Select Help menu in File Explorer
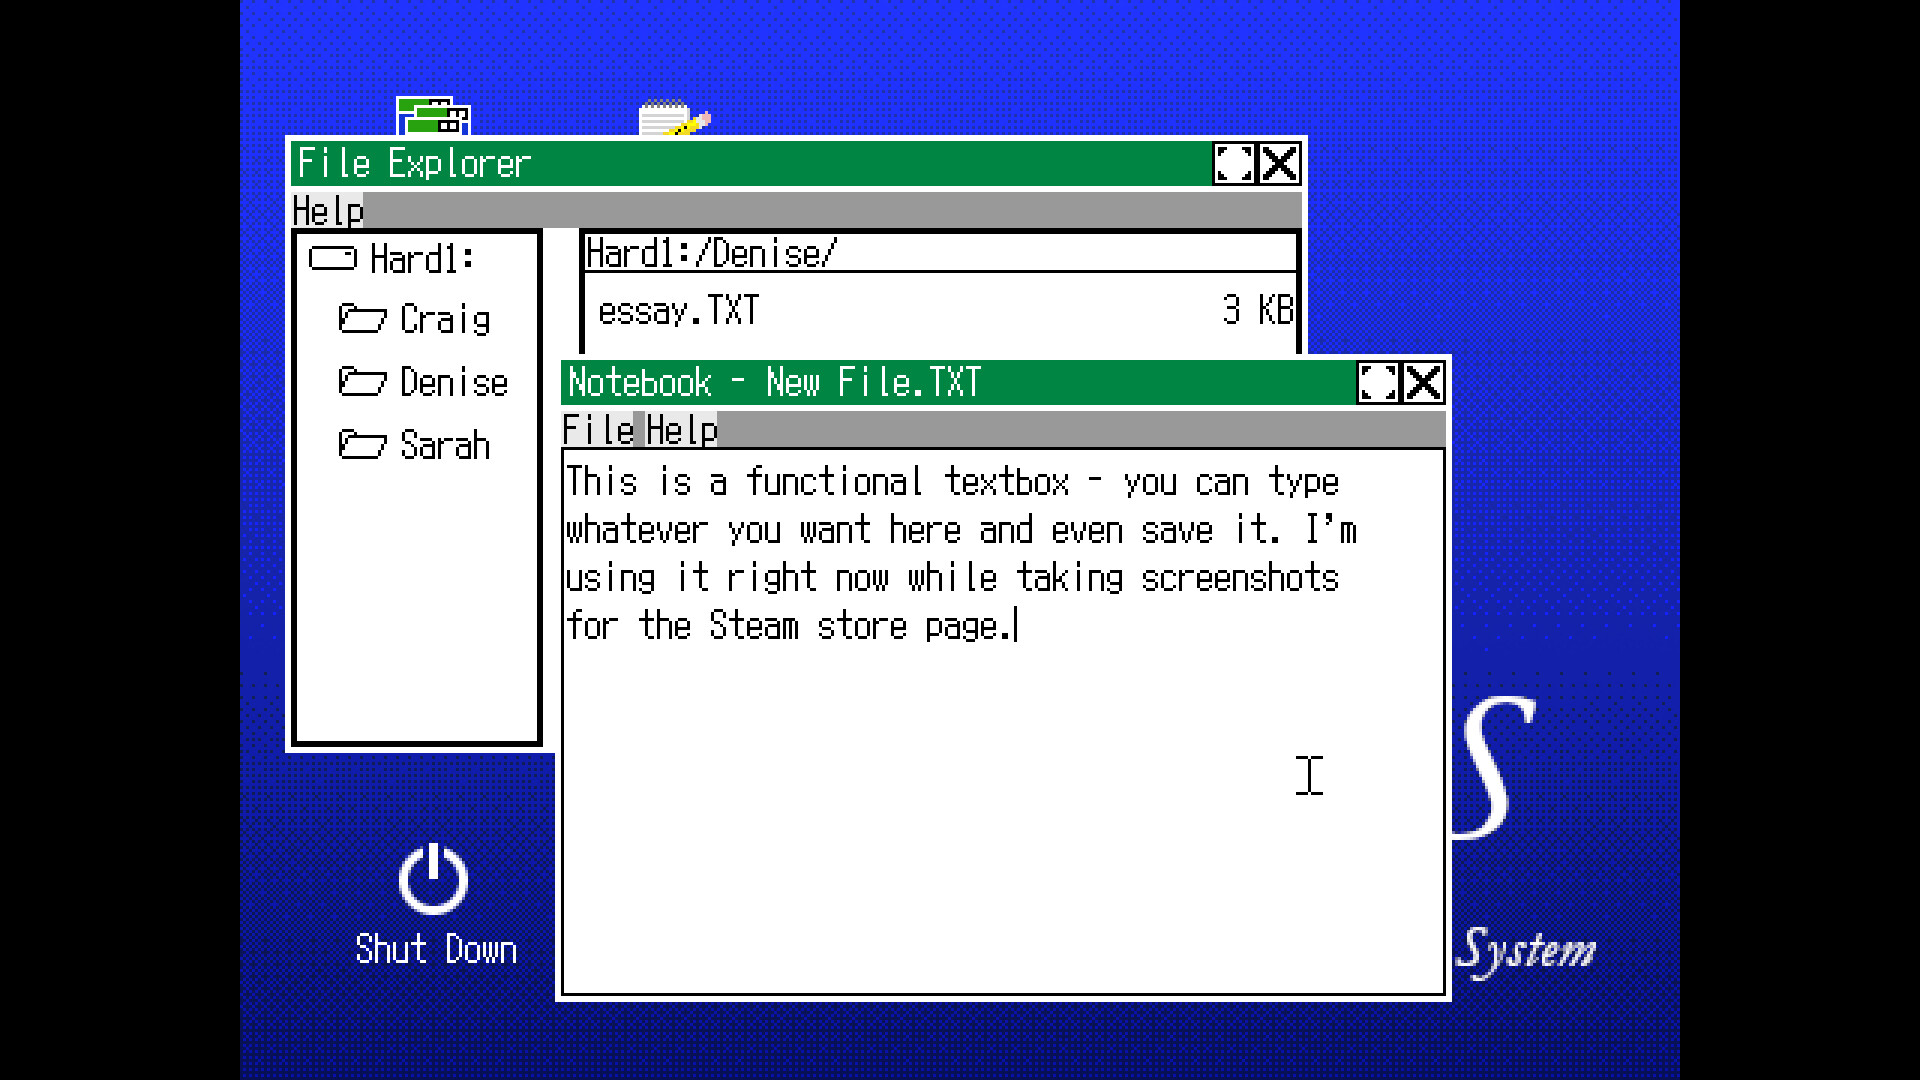 [x=326, y=210]
